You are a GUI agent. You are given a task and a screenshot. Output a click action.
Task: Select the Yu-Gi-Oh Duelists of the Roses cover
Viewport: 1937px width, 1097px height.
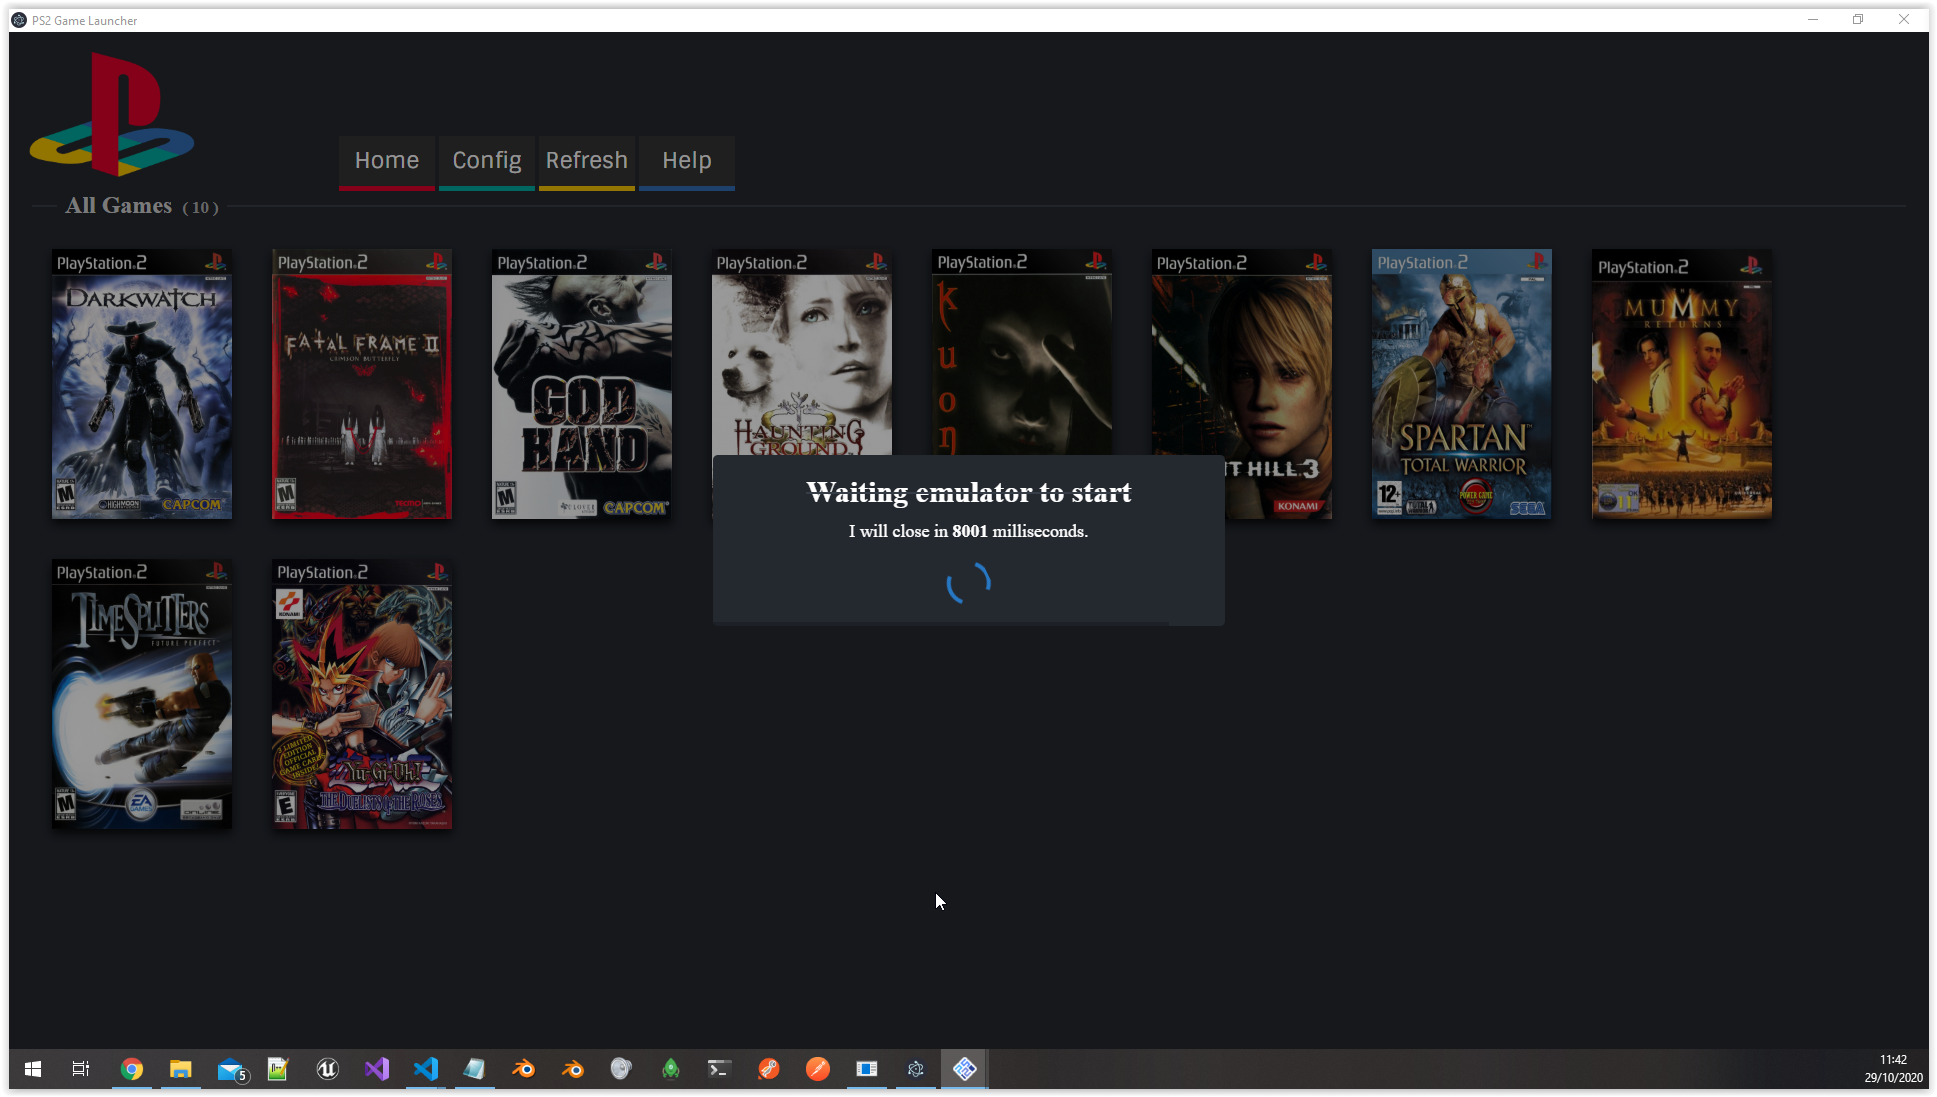362,694
